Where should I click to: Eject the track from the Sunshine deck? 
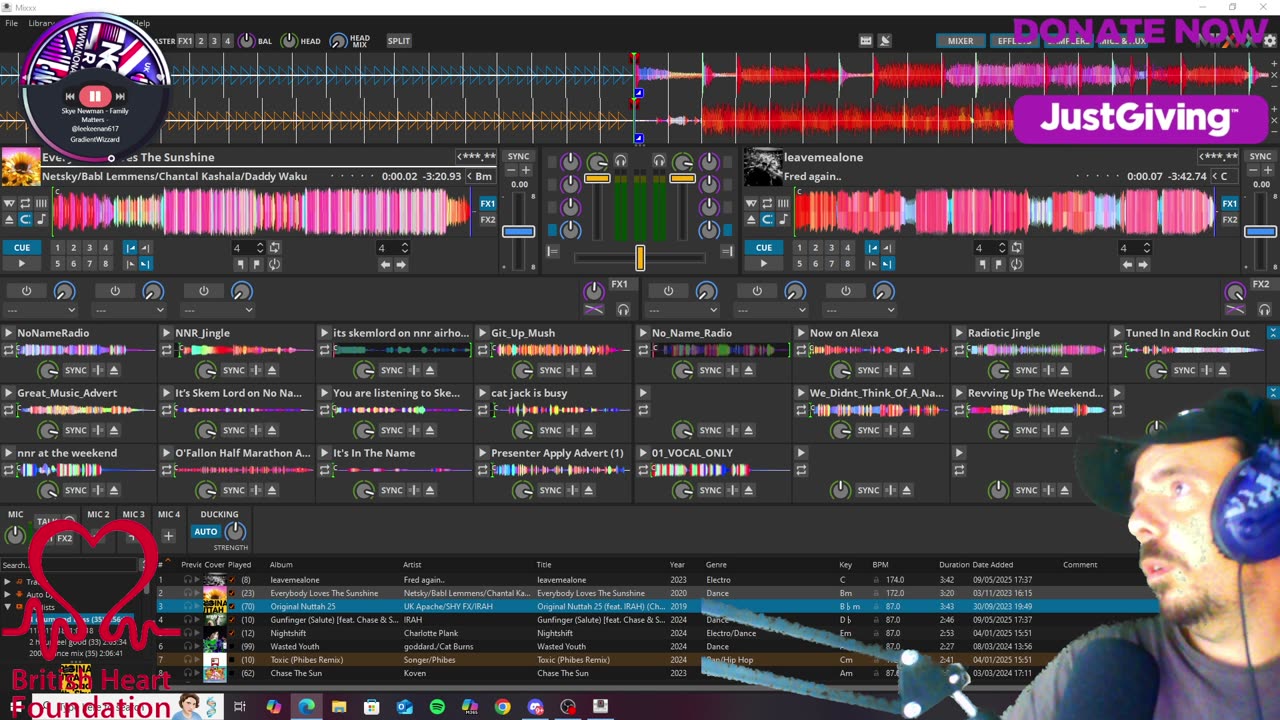click(10, 219)
